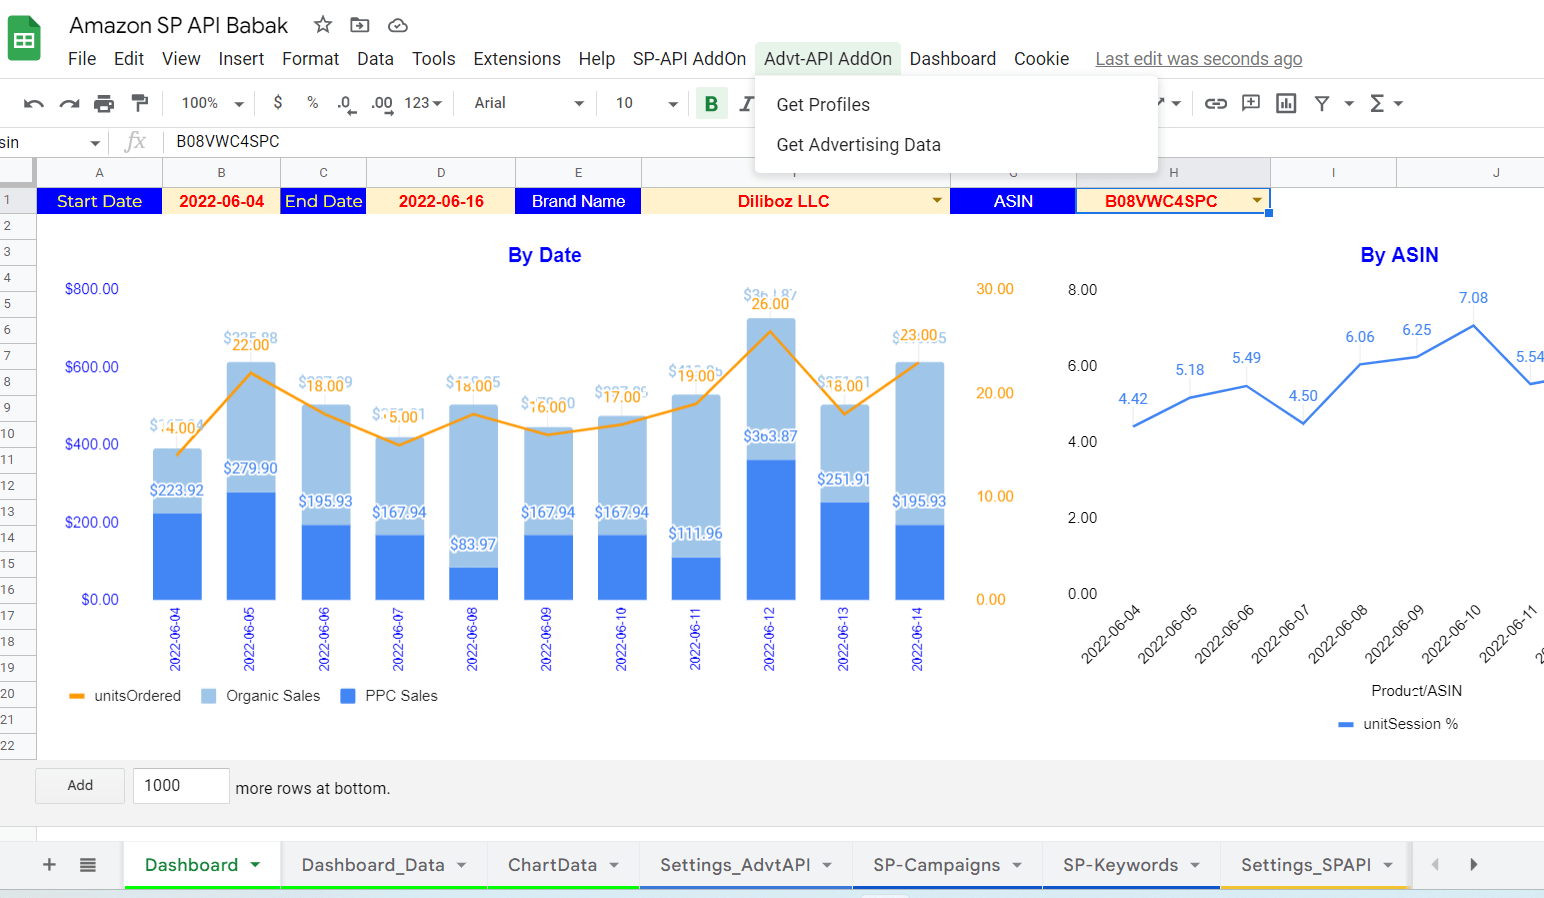1544x898 pixels.
Task: Open the Google Sheets home icon
Action: (24, 40)
